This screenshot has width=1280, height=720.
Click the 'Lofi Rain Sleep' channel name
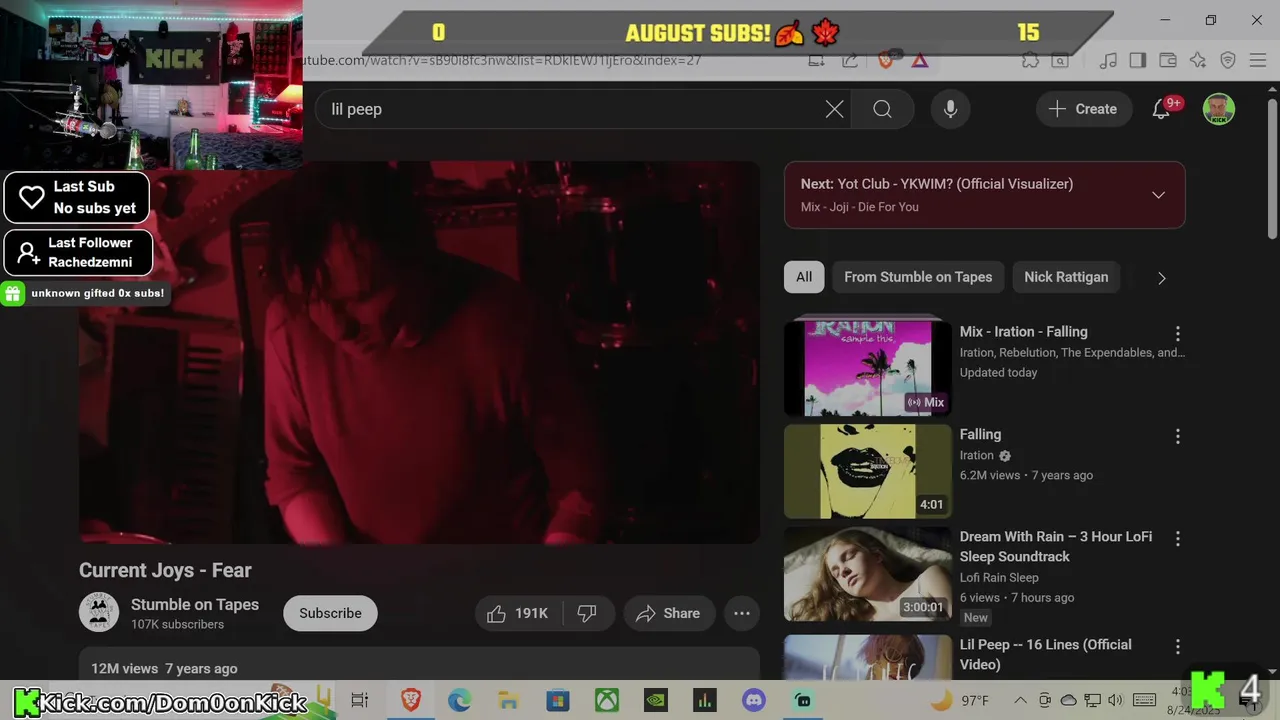tap(999, 577)
